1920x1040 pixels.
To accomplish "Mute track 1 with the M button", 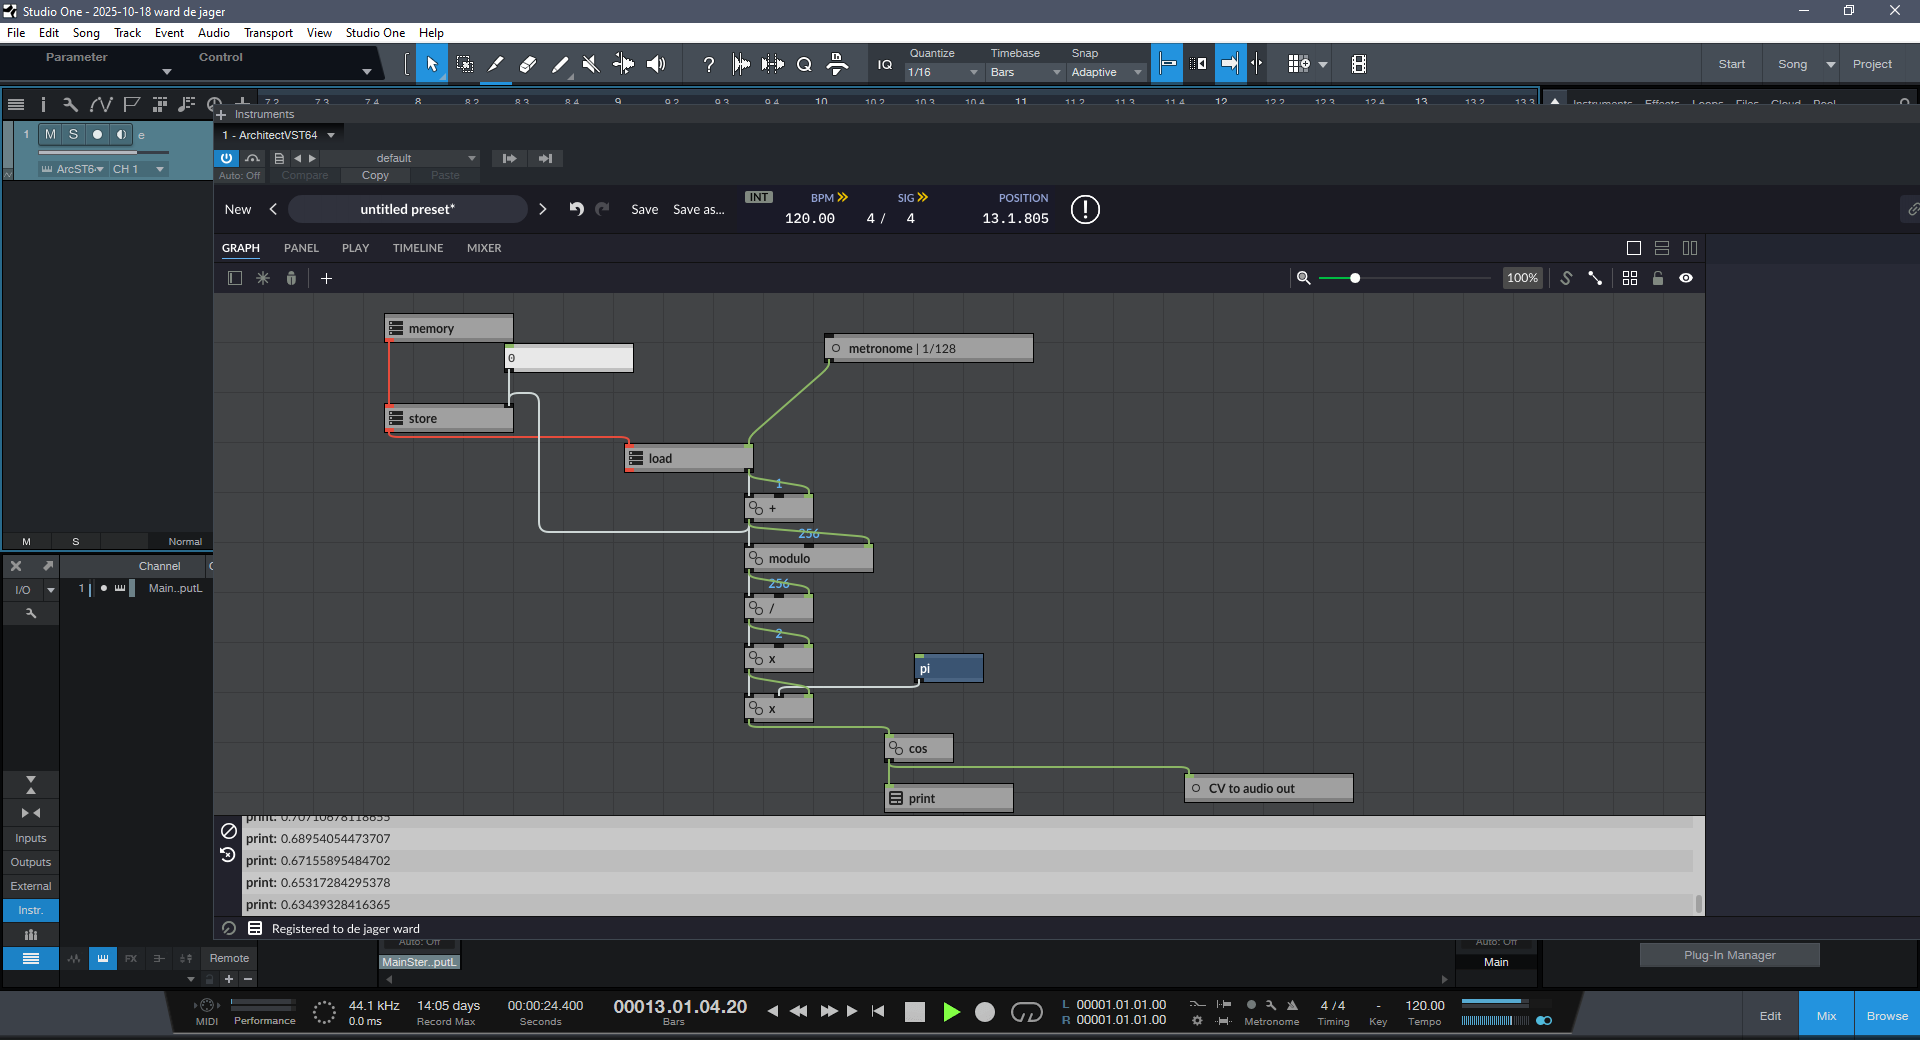I will 50,134.
